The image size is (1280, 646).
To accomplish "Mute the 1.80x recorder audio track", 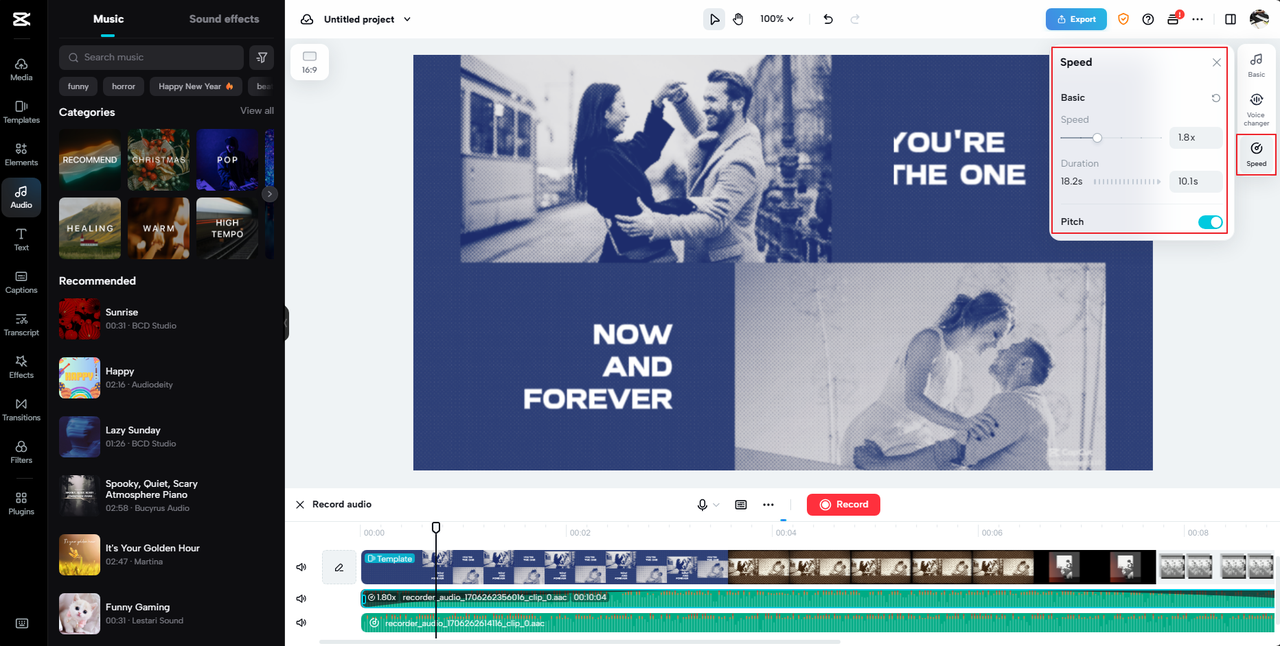I will point(301,599).
